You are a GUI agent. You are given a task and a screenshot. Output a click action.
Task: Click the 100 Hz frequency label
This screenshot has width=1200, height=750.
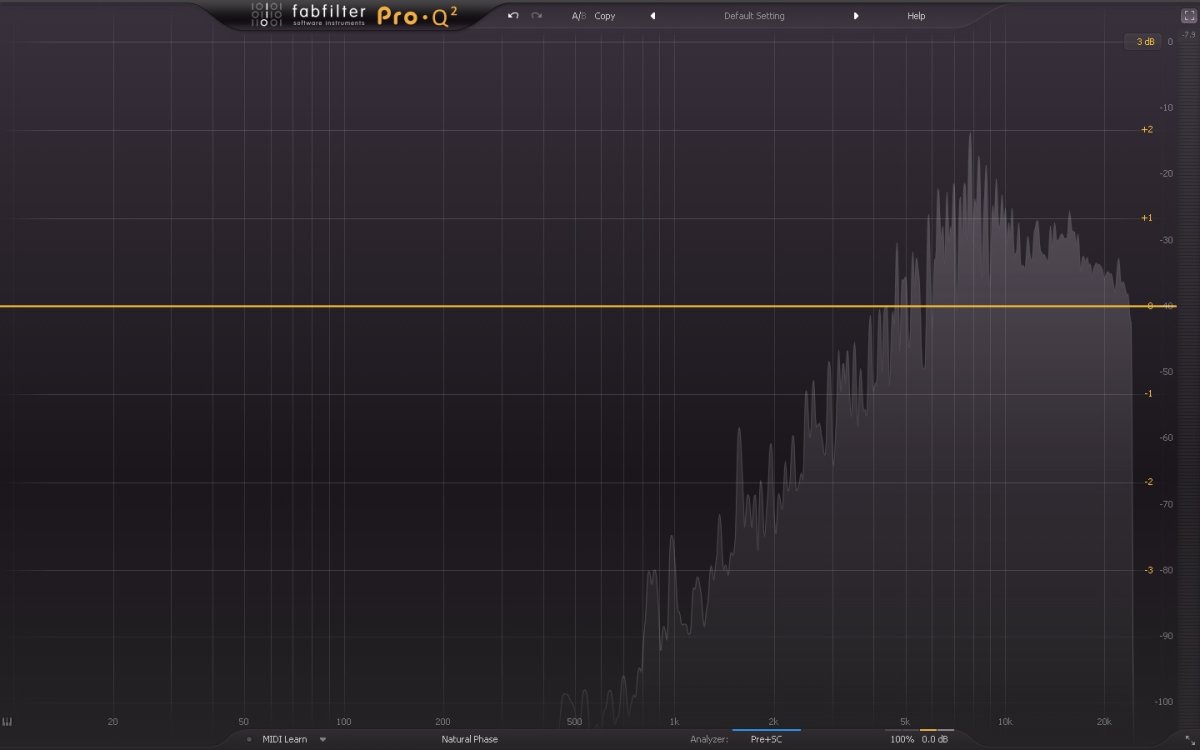point(344,722)
